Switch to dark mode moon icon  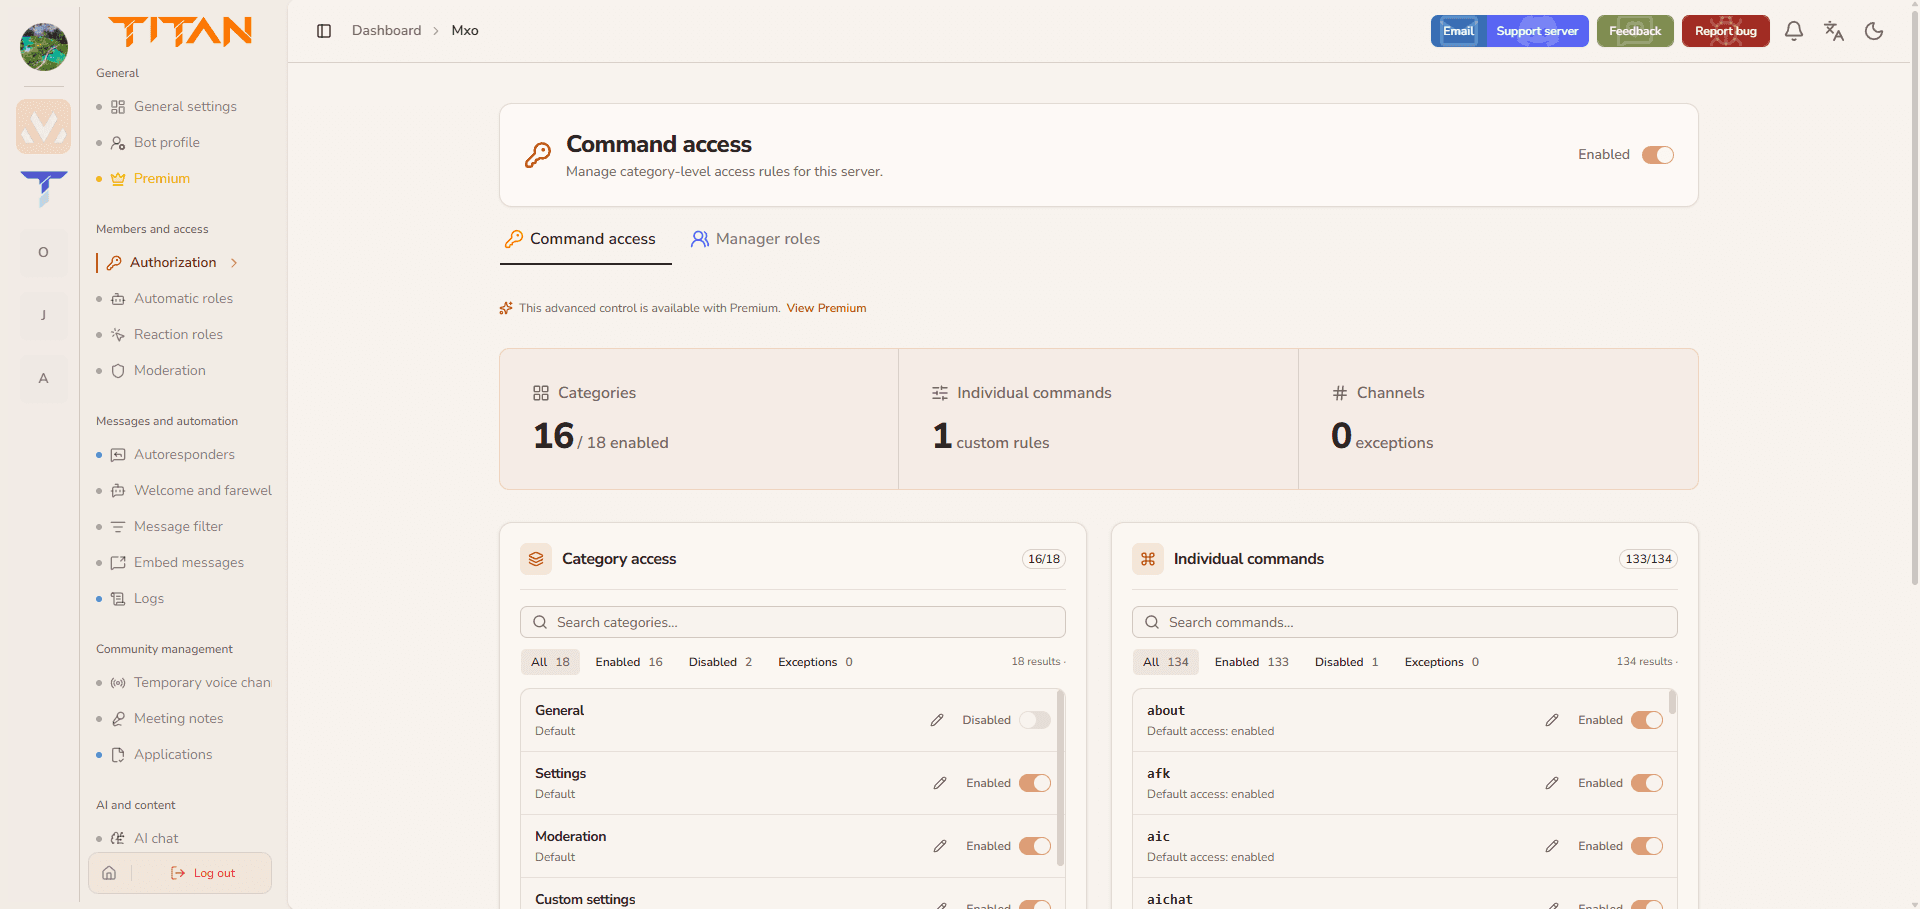(x=1874, y=31)
